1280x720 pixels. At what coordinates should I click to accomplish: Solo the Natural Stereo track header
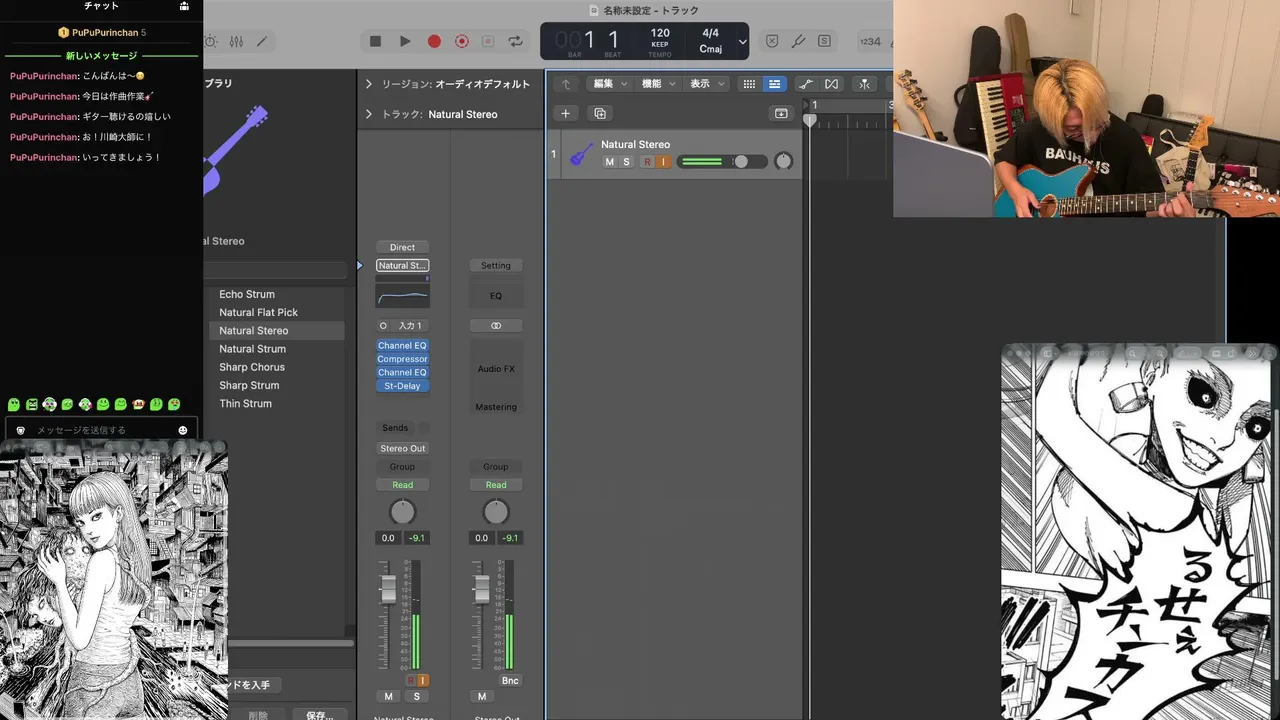point(627,162)
